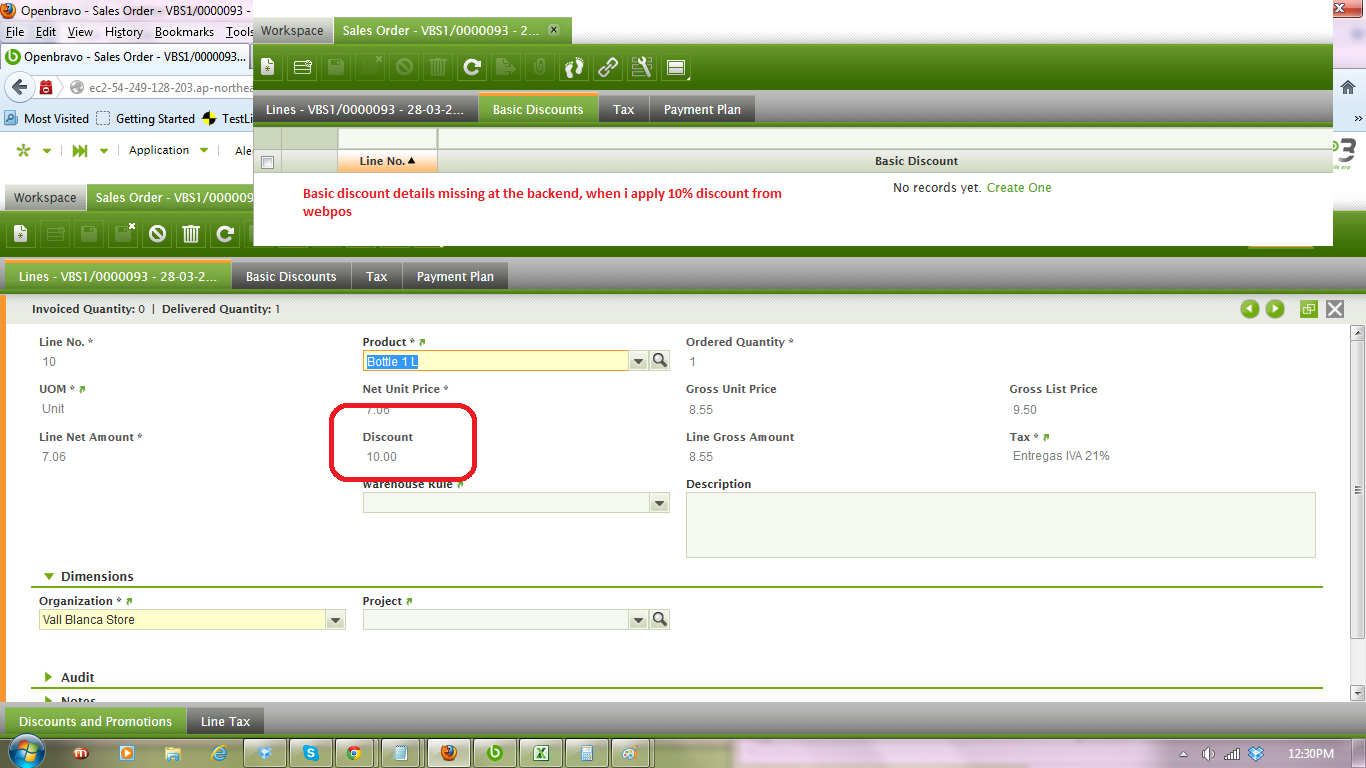This screenshot has width=1366, height=768.
Task: Click the quick launch fast-forward icon
Action: coord(79,150)
